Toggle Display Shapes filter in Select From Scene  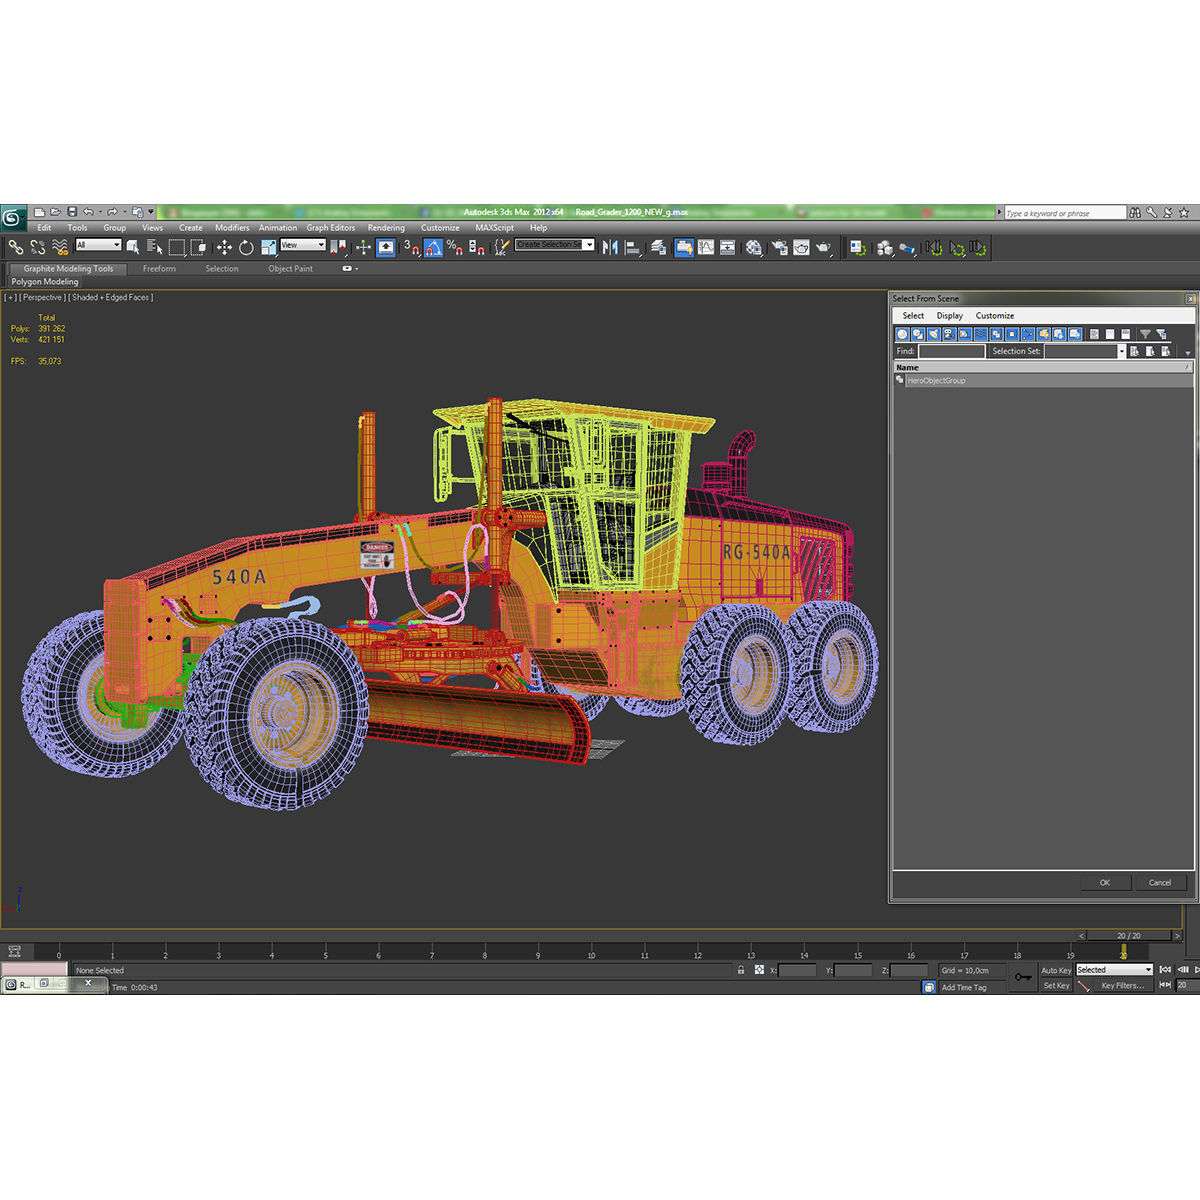tap(917, 334)
